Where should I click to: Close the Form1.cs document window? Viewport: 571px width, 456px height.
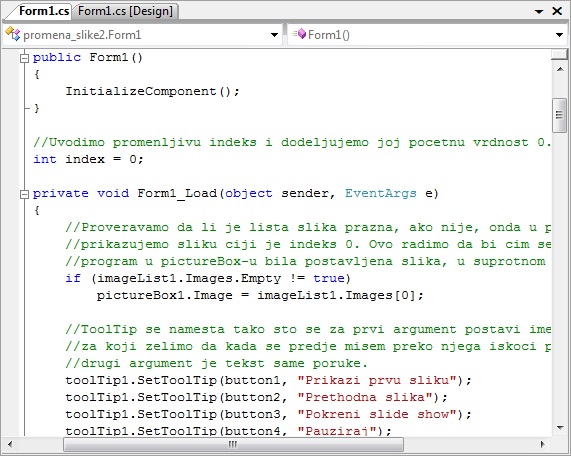pyautogui.click(x=557, y=11)
